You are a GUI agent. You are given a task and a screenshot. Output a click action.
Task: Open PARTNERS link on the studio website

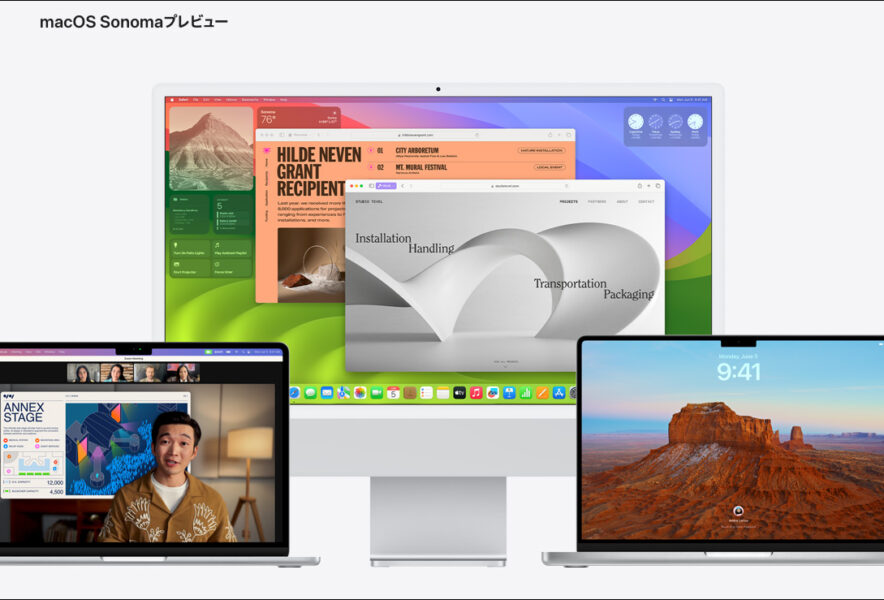[x=597, y=201]
